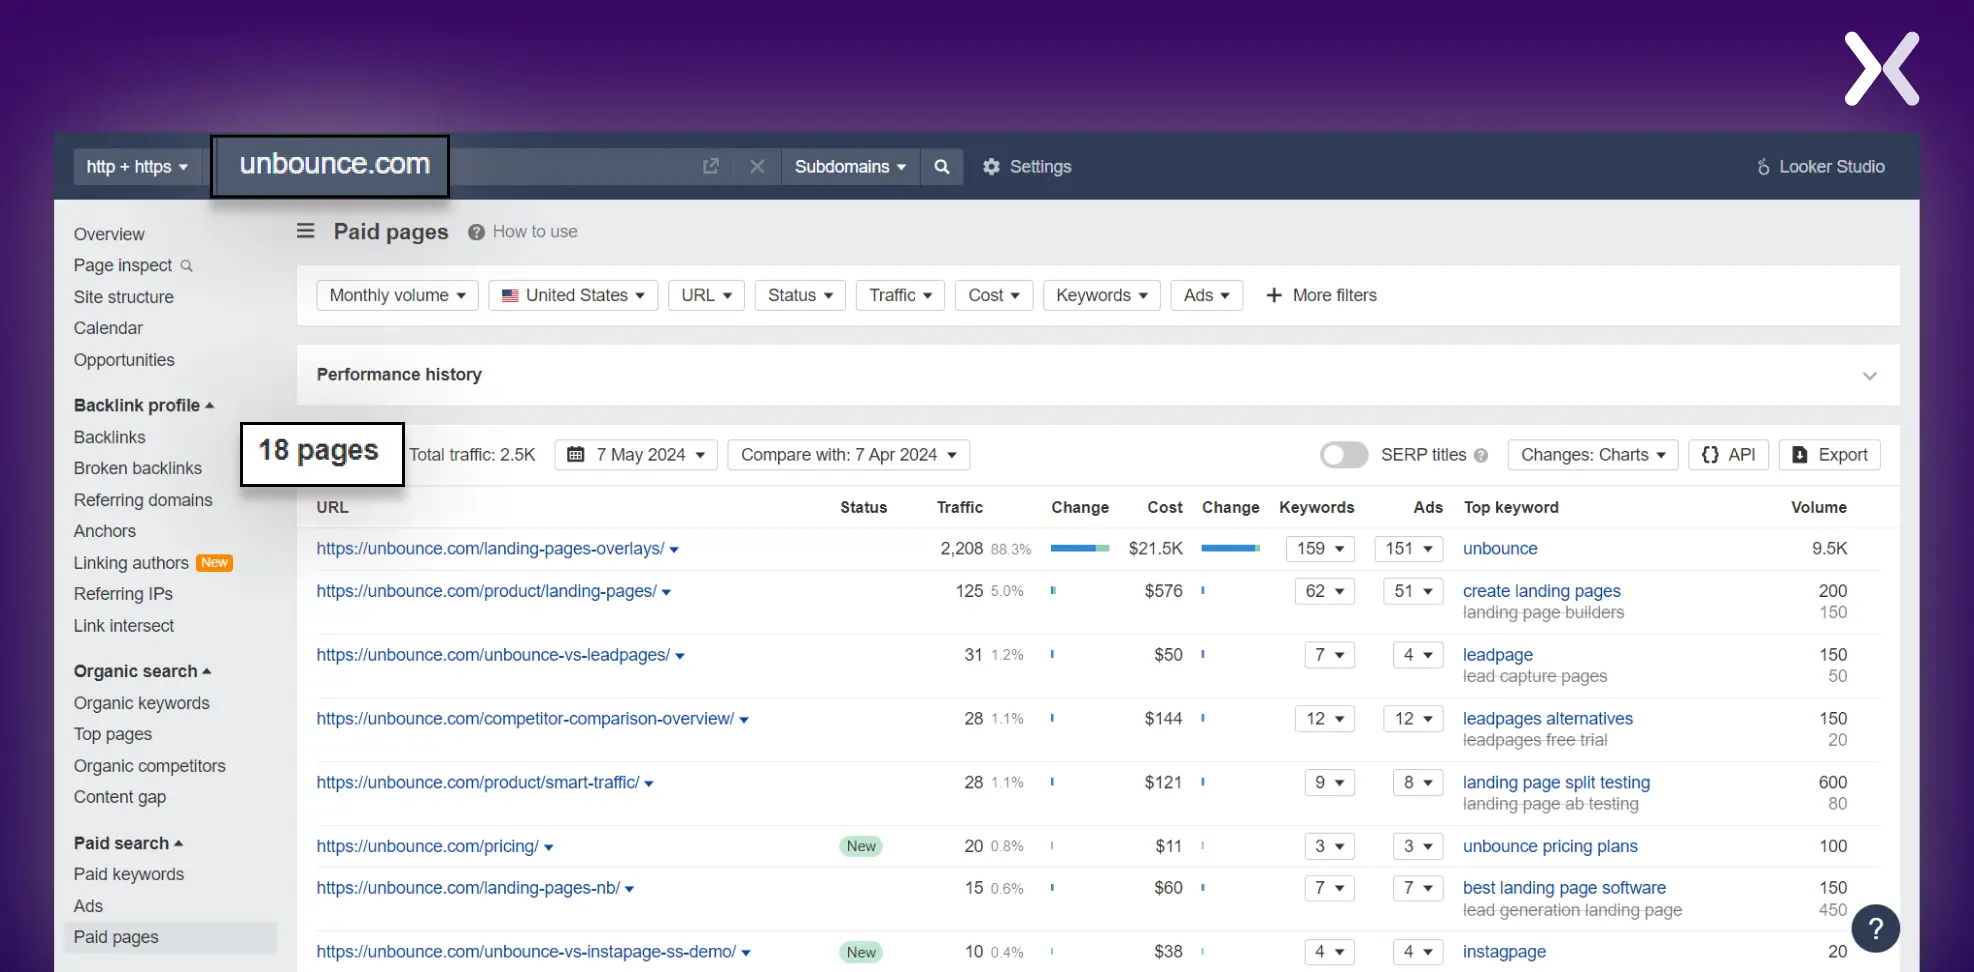Viewport: 1974px width, 972px height.
Task: Open Referring domains in the sidebar
Action: tap(143, 500)
